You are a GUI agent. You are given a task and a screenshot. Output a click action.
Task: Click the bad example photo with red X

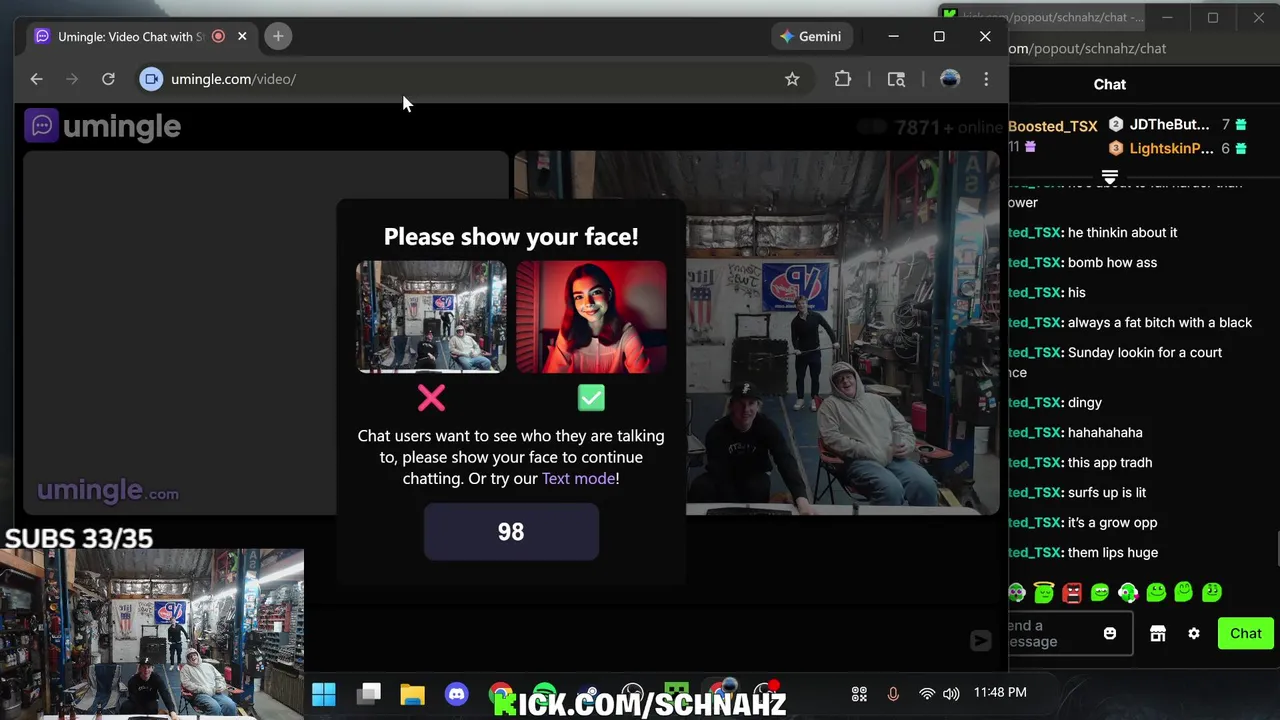(431, 317)
